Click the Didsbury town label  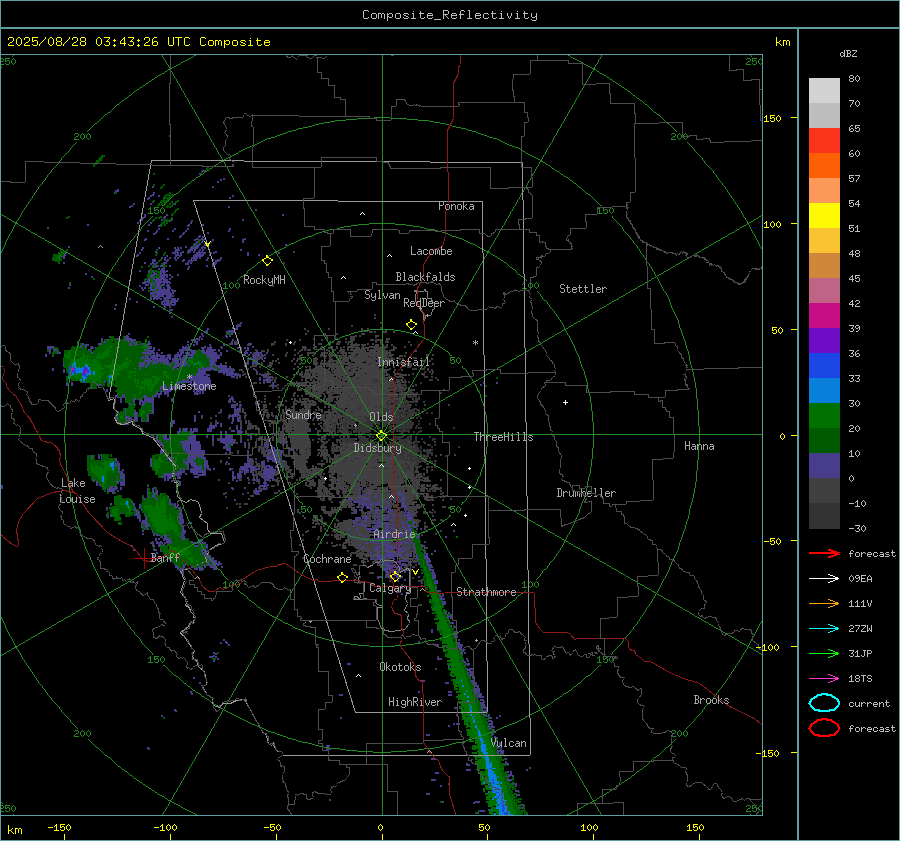(377, 448)
